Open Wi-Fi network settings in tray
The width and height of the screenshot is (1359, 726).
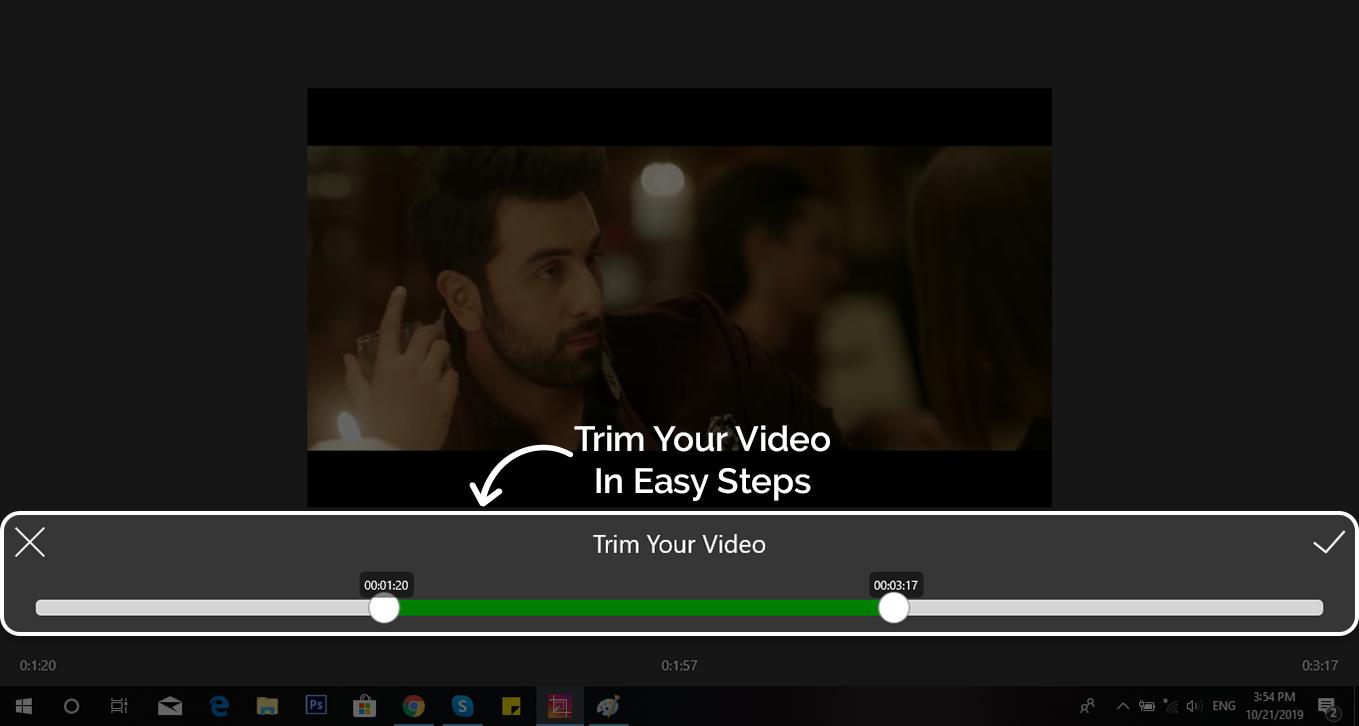1170,706
